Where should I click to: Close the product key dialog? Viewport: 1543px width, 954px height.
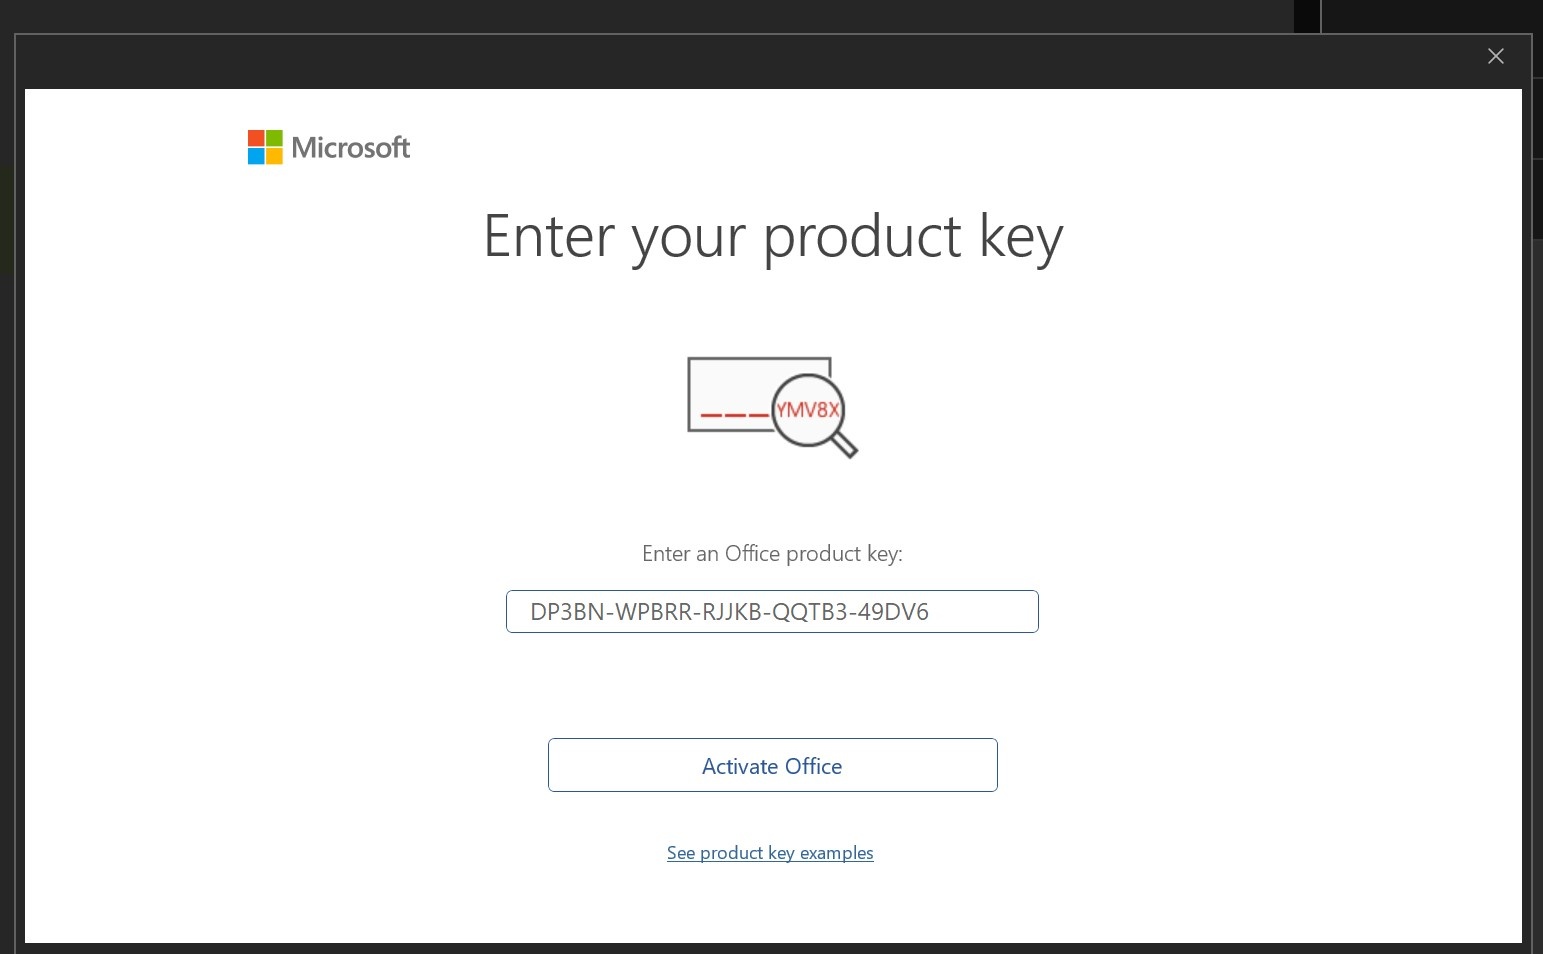tap(1496, 56)
